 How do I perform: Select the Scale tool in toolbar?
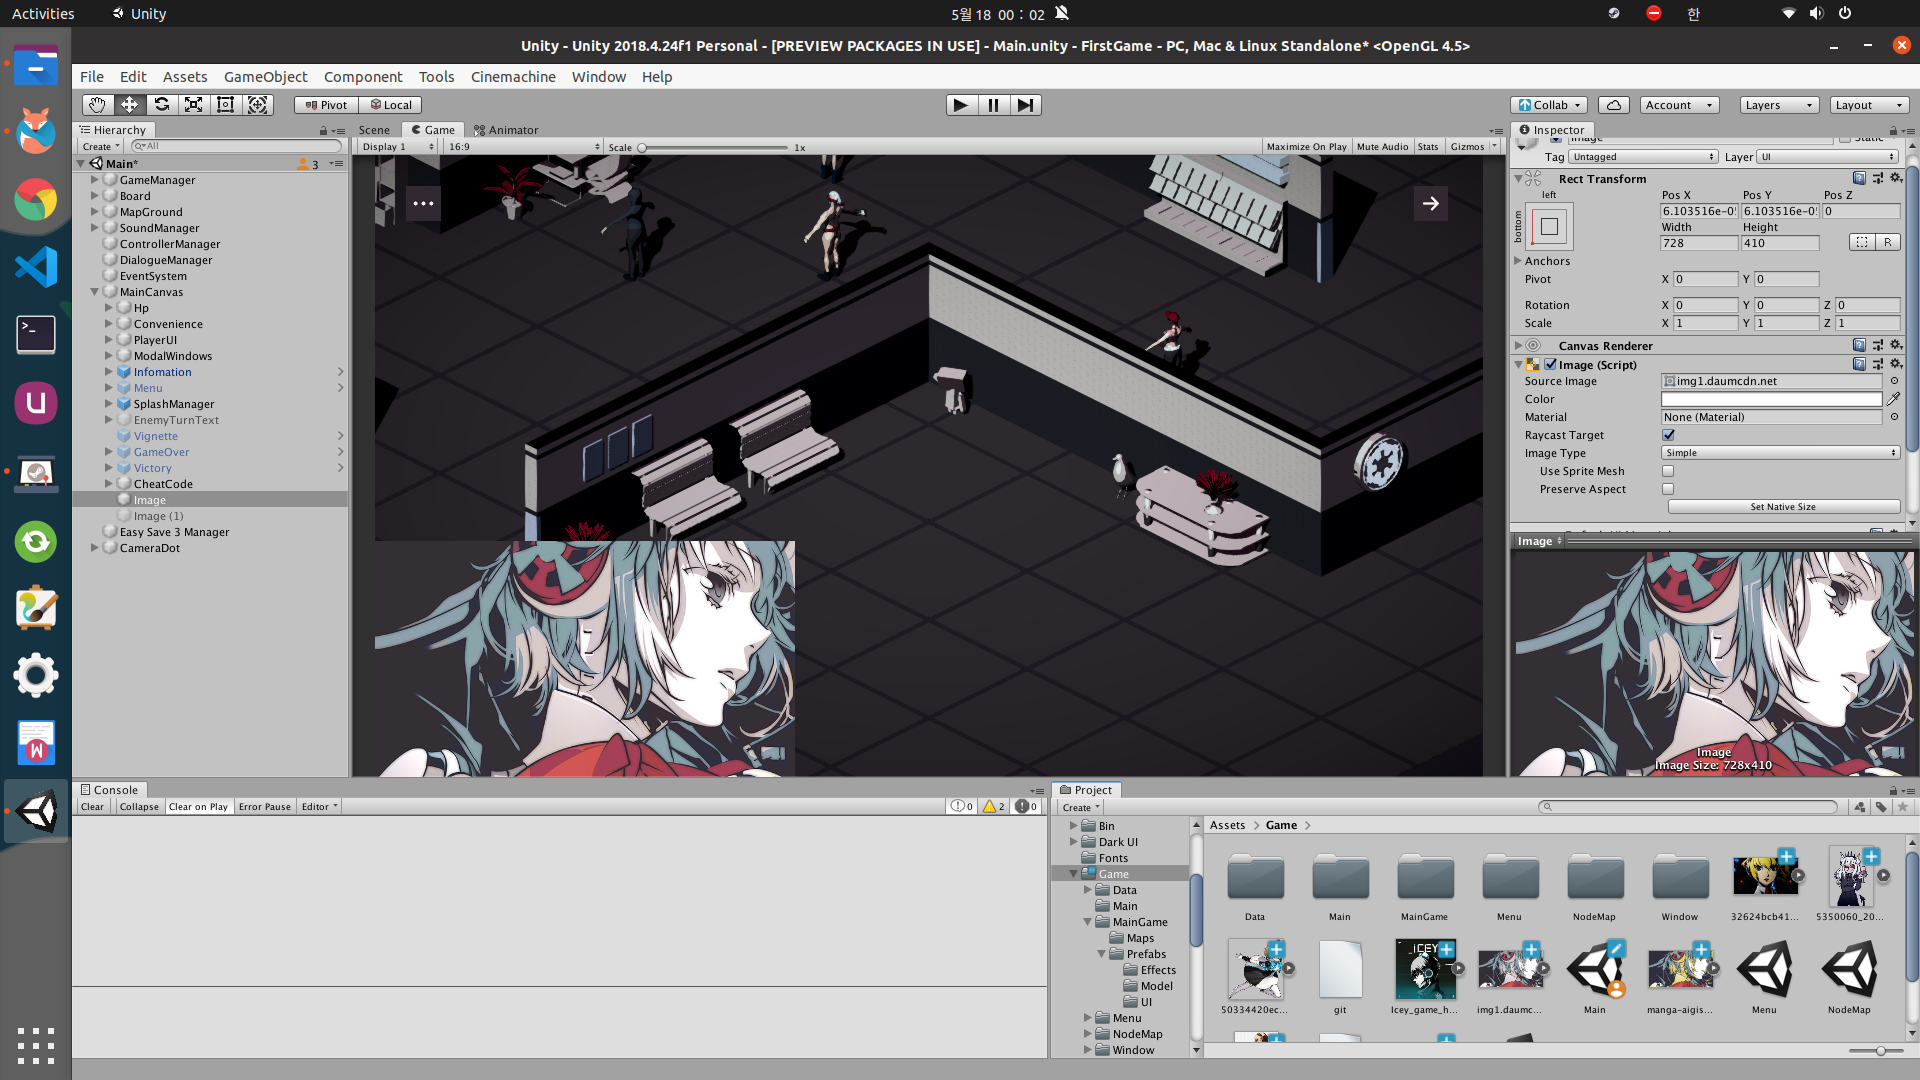coord(193,105)
